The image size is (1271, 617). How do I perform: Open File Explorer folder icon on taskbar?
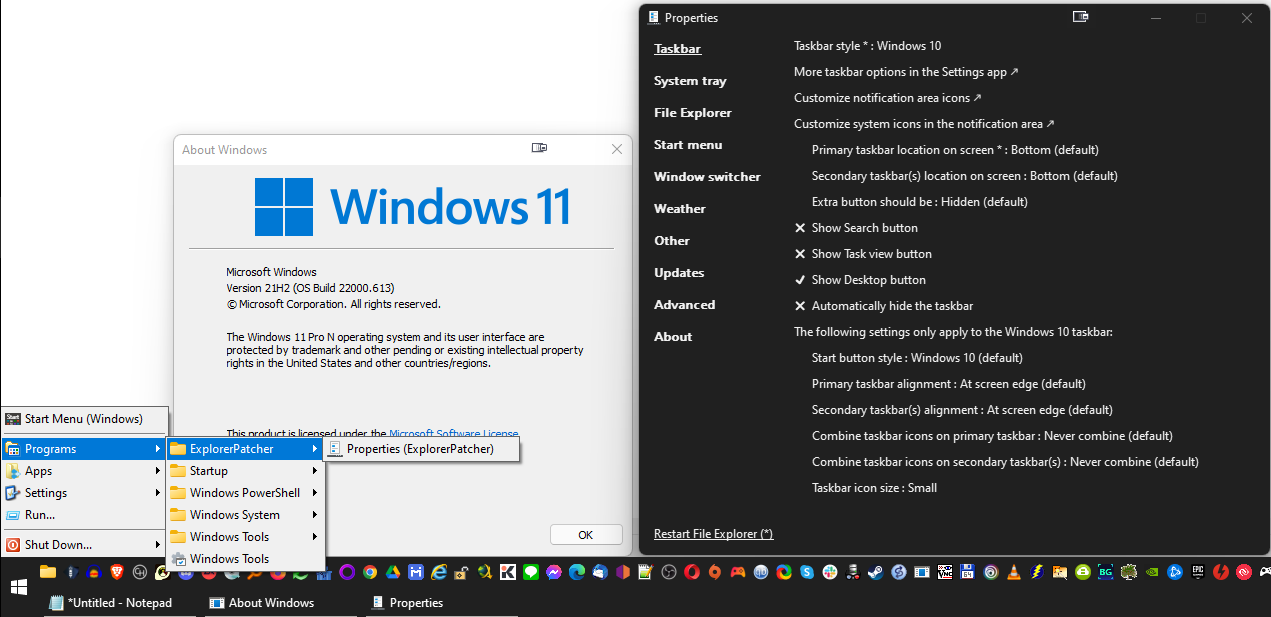(47, 572)
